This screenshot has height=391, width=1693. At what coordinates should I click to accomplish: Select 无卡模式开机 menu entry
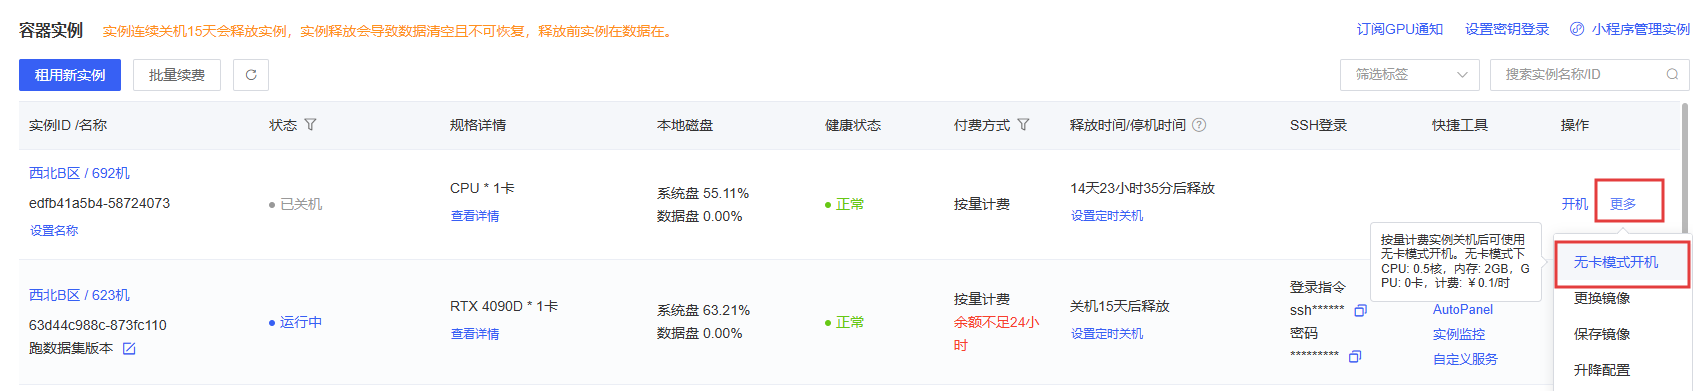point(1616,262)
